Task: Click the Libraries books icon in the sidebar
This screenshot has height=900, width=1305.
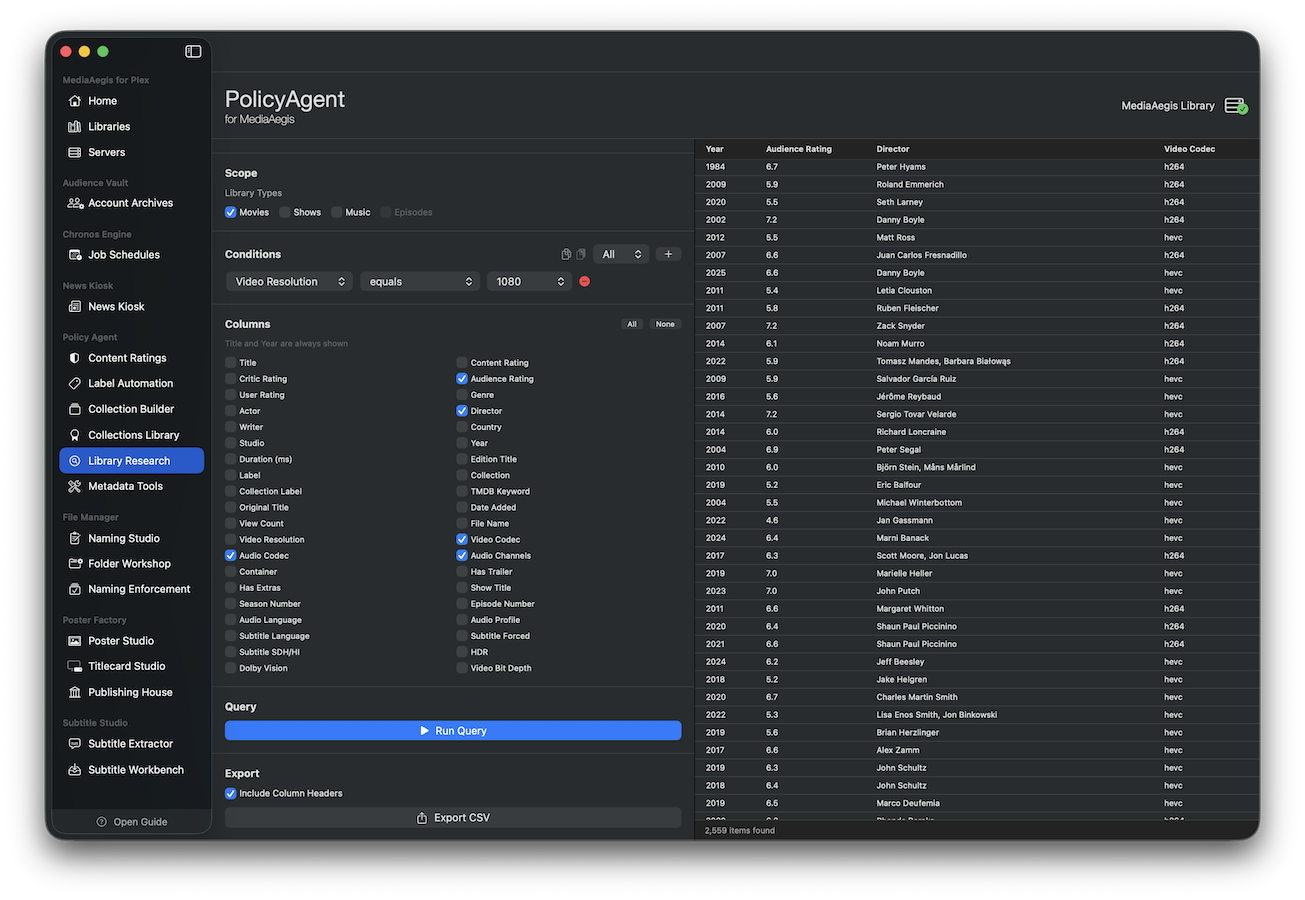Action: coord(75,127)
